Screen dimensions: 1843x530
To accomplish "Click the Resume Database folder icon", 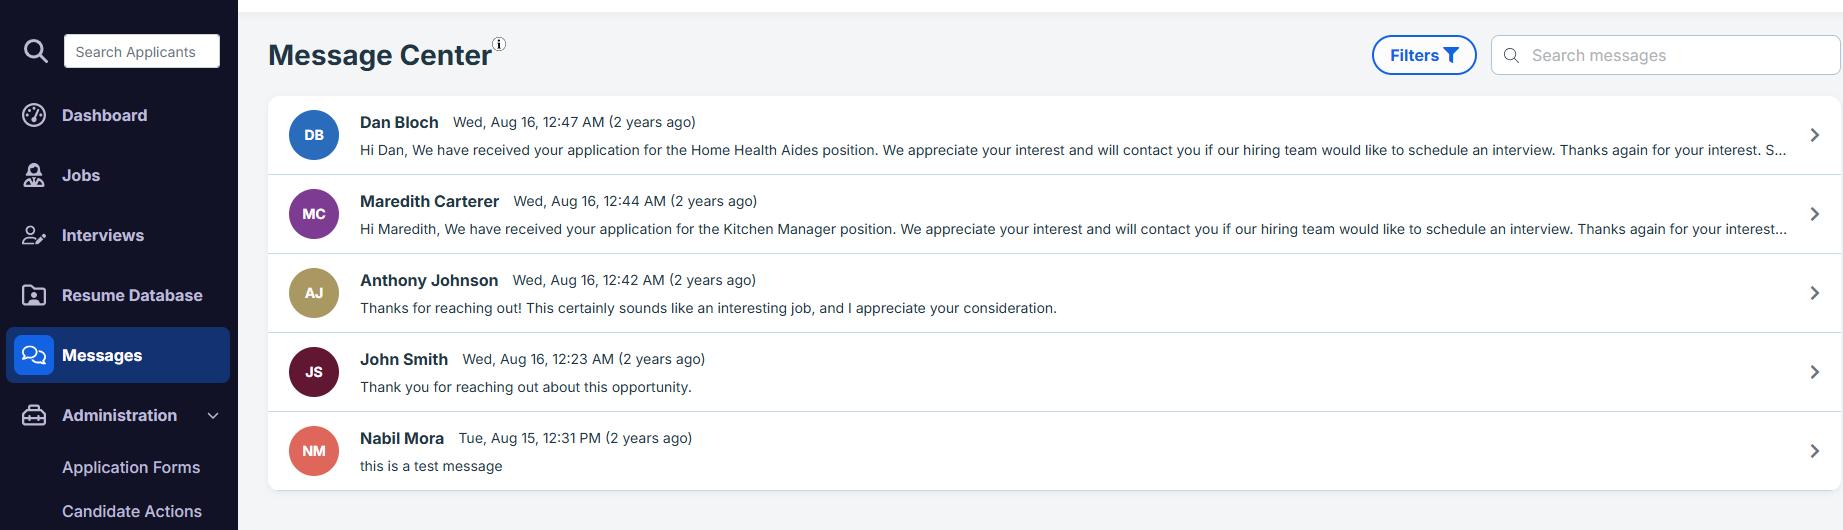I will 34,295.
